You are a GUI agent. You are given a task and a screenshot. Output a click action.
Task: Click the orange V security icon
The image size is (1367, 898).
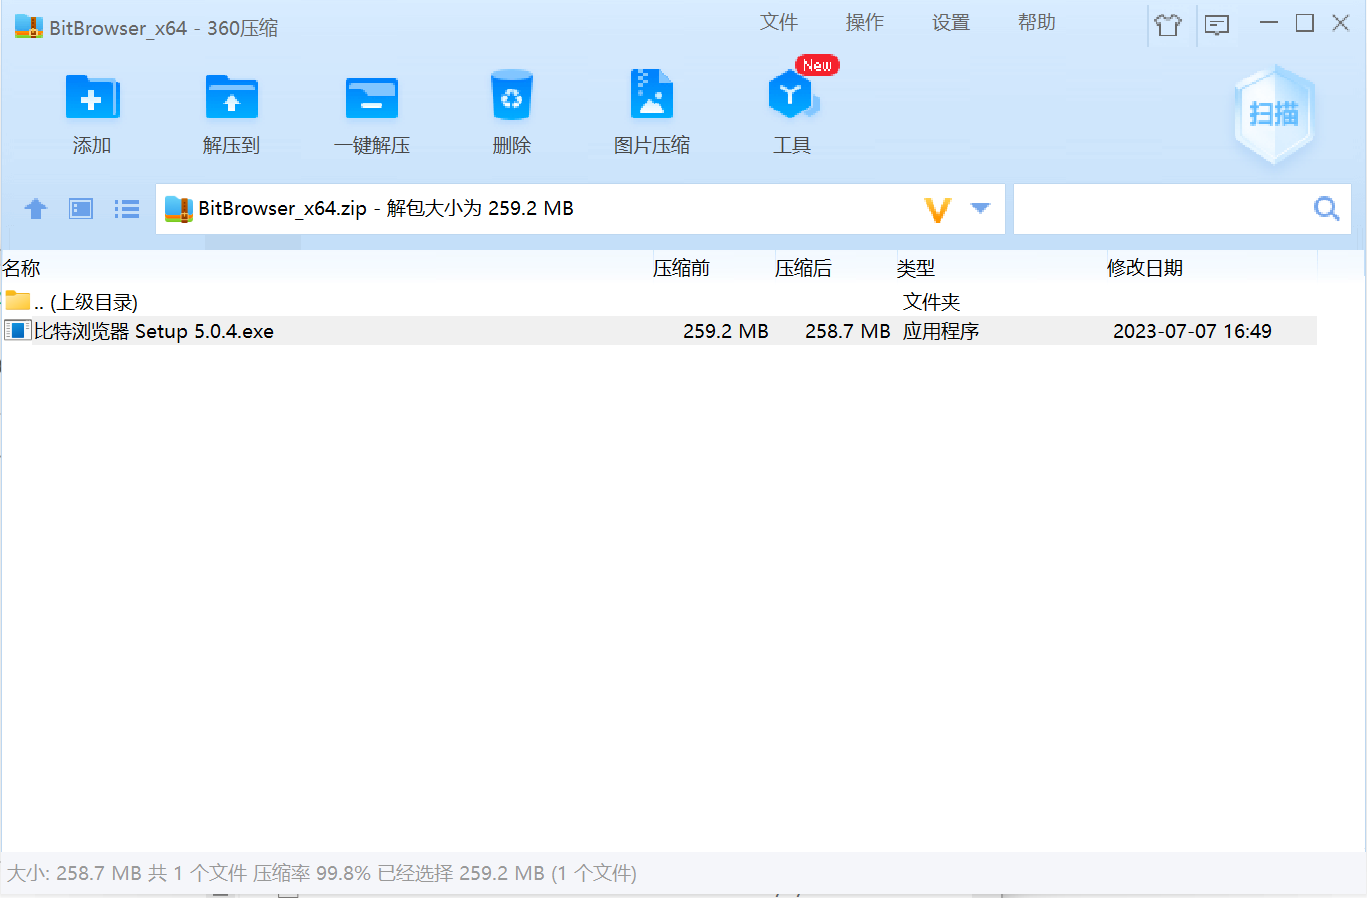click(x=937, y=209)
